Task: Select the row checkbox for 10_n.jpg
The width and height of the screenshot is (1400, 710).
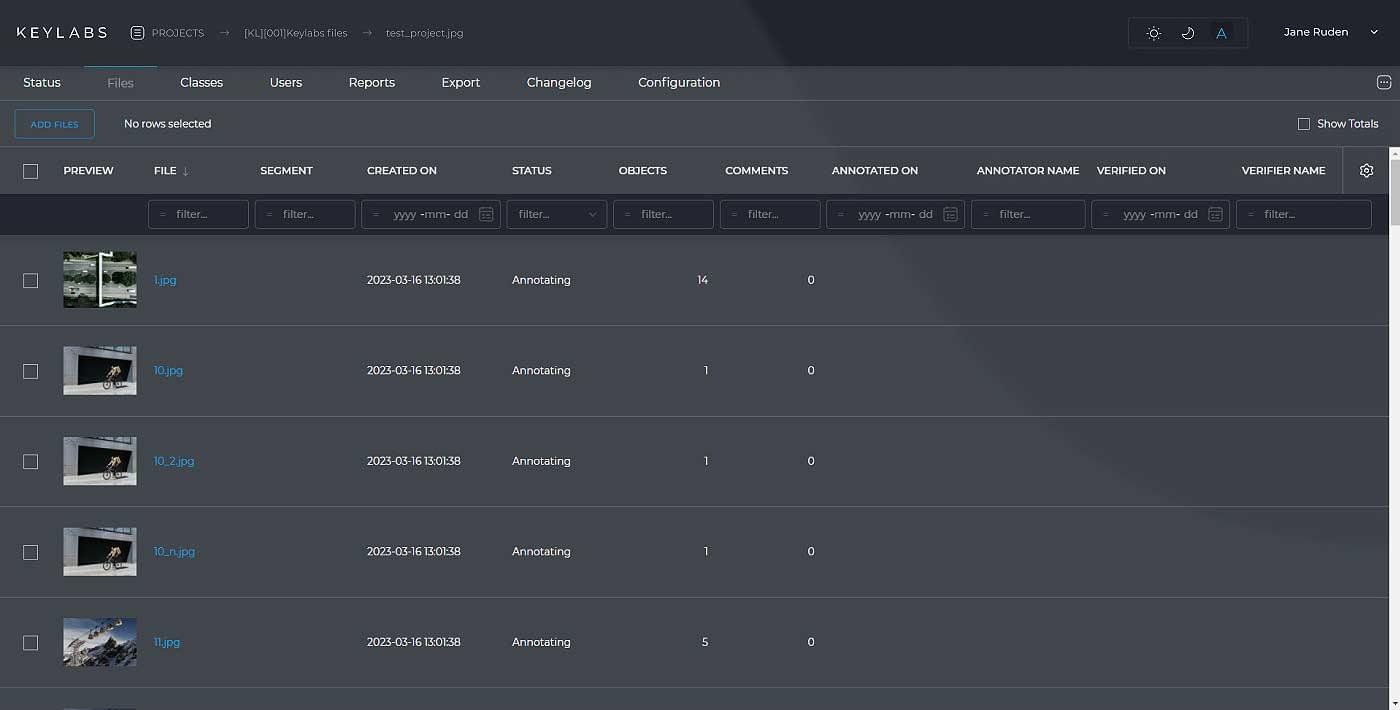Action: (31, 552)
